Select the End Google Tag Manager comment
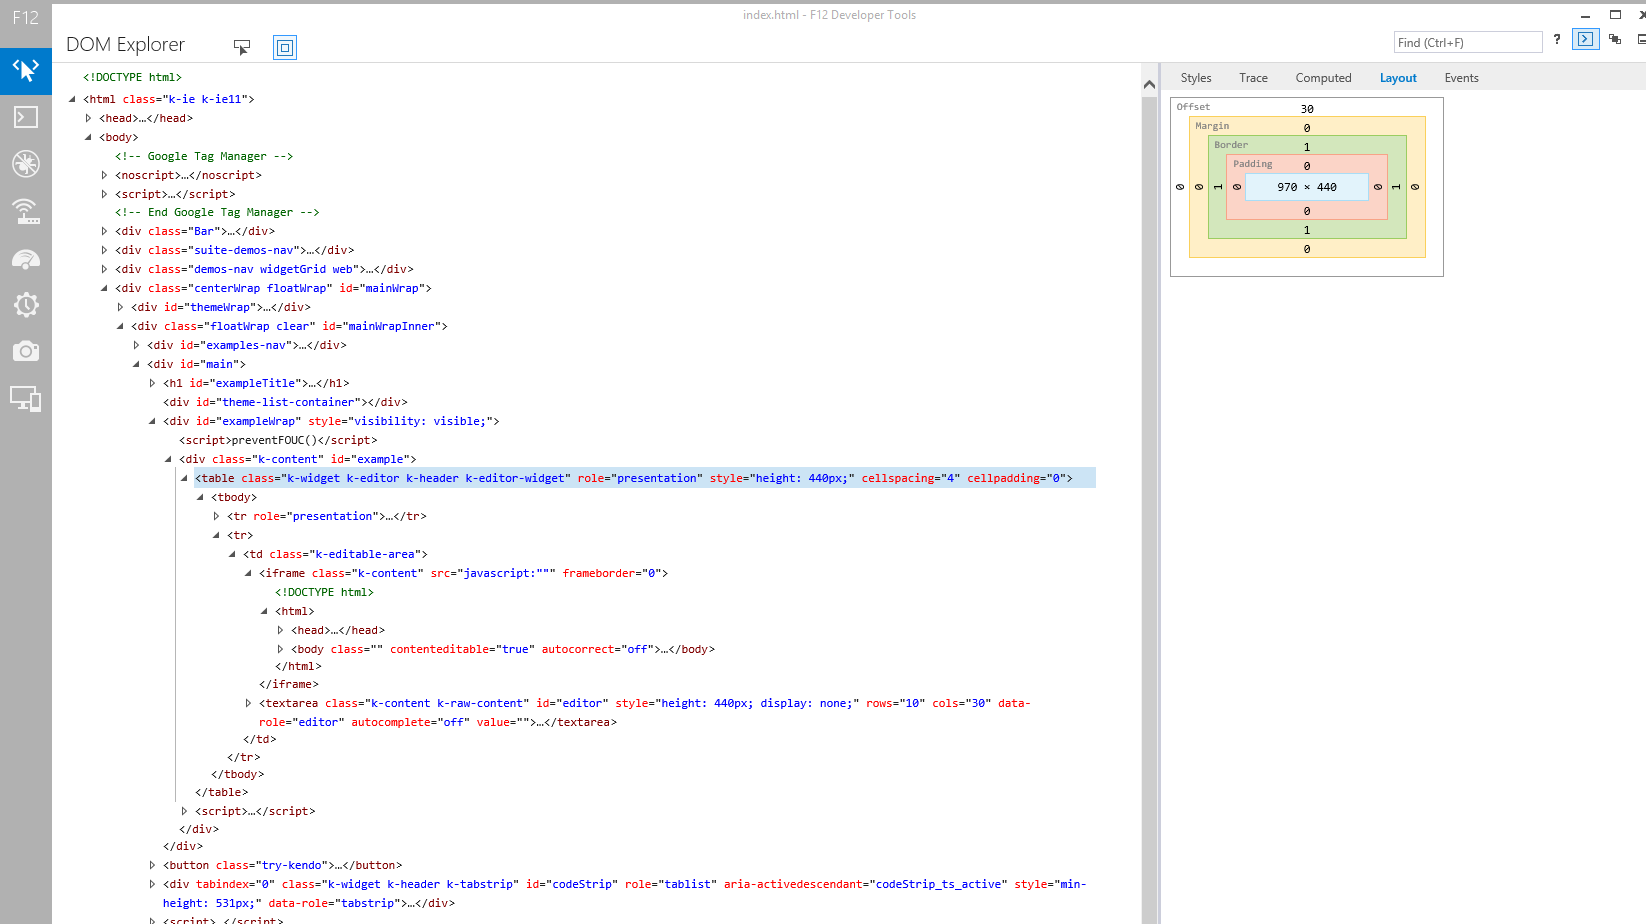Screen dimensions: 1646x924 pyautogui.click(x=217, y=212)
